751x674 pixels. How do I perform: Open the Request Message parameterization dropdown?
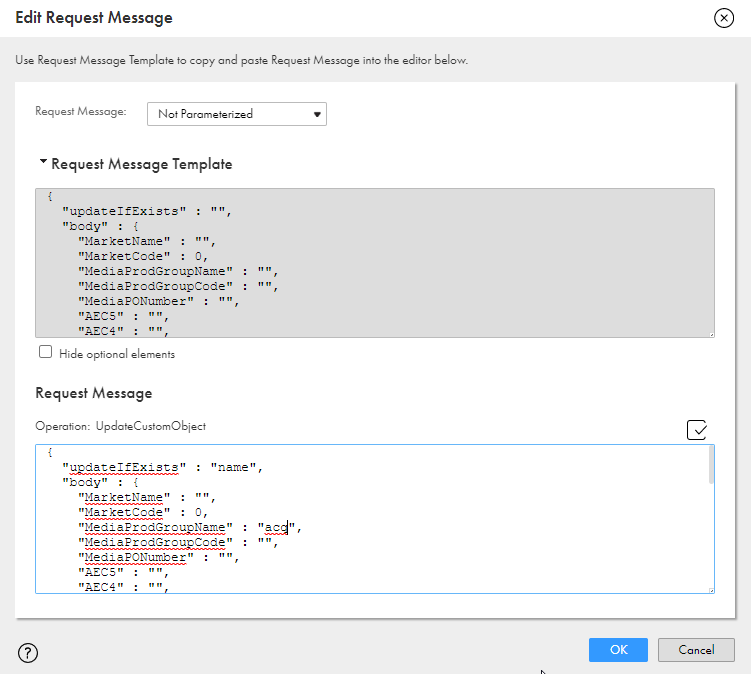(237, 114)
